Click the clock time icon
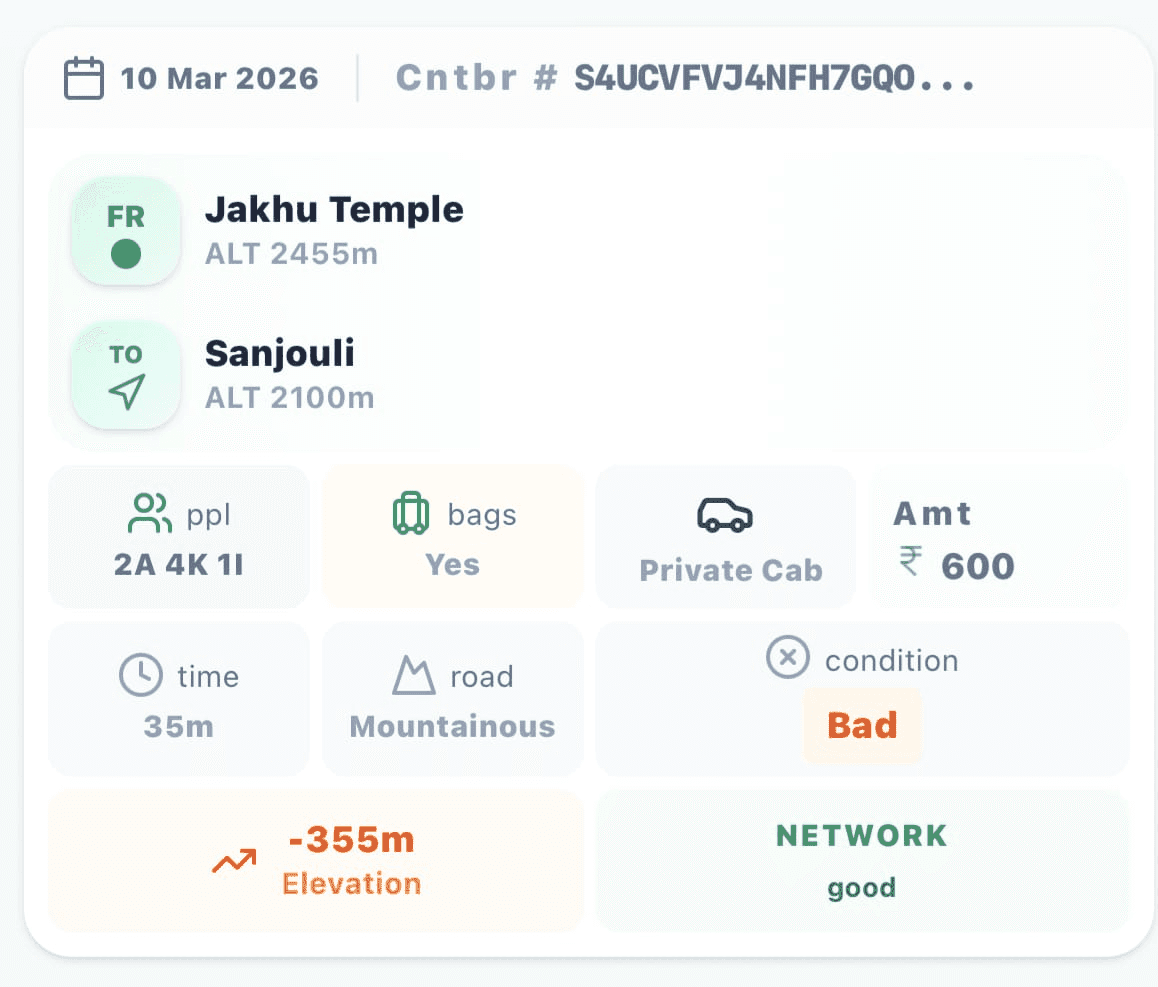Viewport: 1158px width, 987px height. 141,675
